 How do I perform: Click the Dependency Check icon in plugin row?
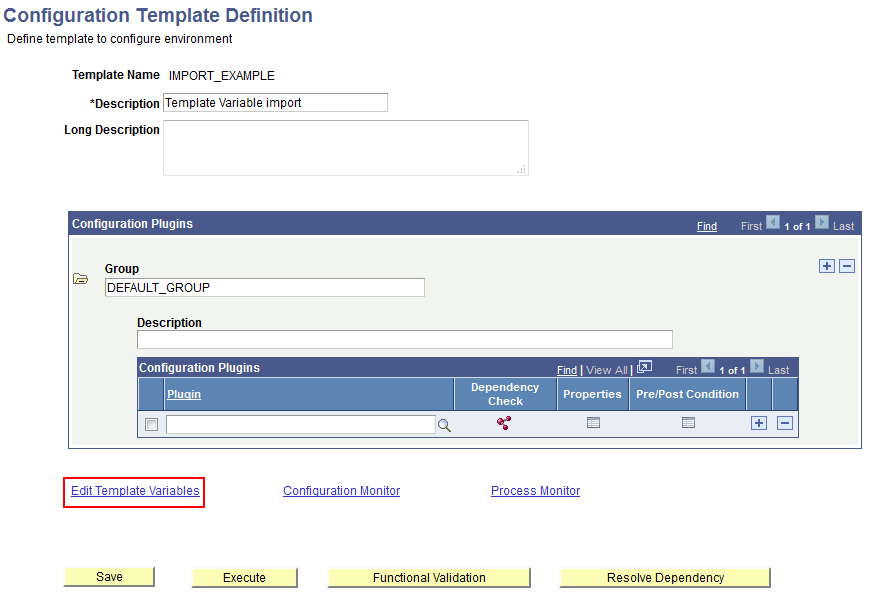pyautogui.click(x=504, y=423)
